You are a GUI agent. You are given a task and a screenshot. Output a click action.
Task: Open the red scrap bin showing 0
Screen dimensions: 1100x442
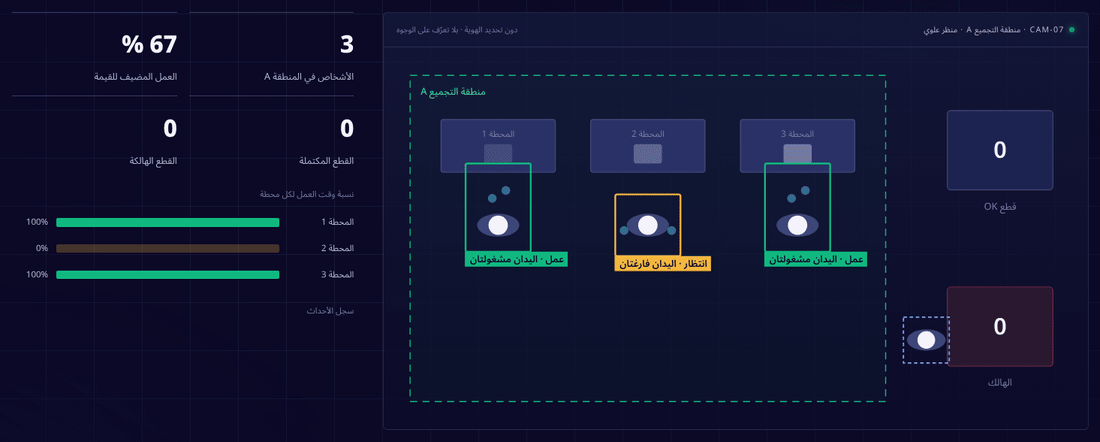[x=1000, y=326]
